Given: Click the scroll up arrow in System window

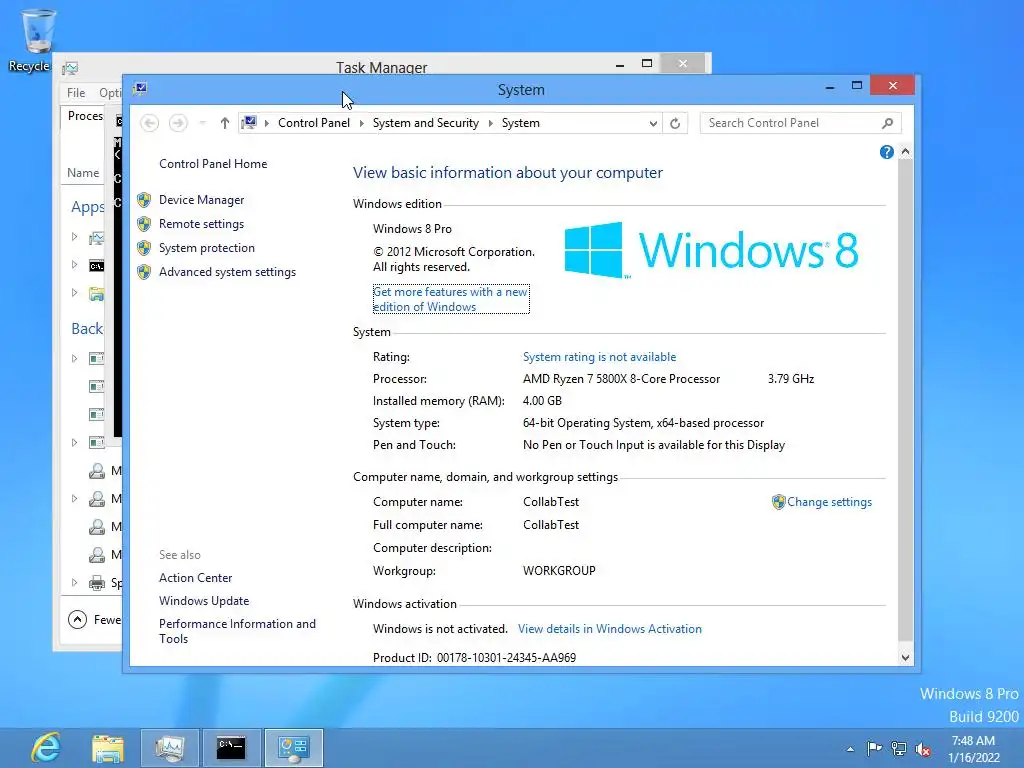Looking at the screenshot, I should point(905,152).
